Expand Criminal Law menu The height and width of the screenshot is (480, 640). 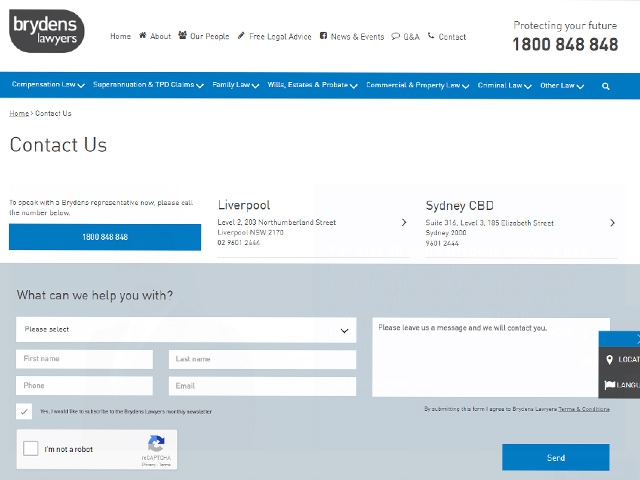click(504, 85)
